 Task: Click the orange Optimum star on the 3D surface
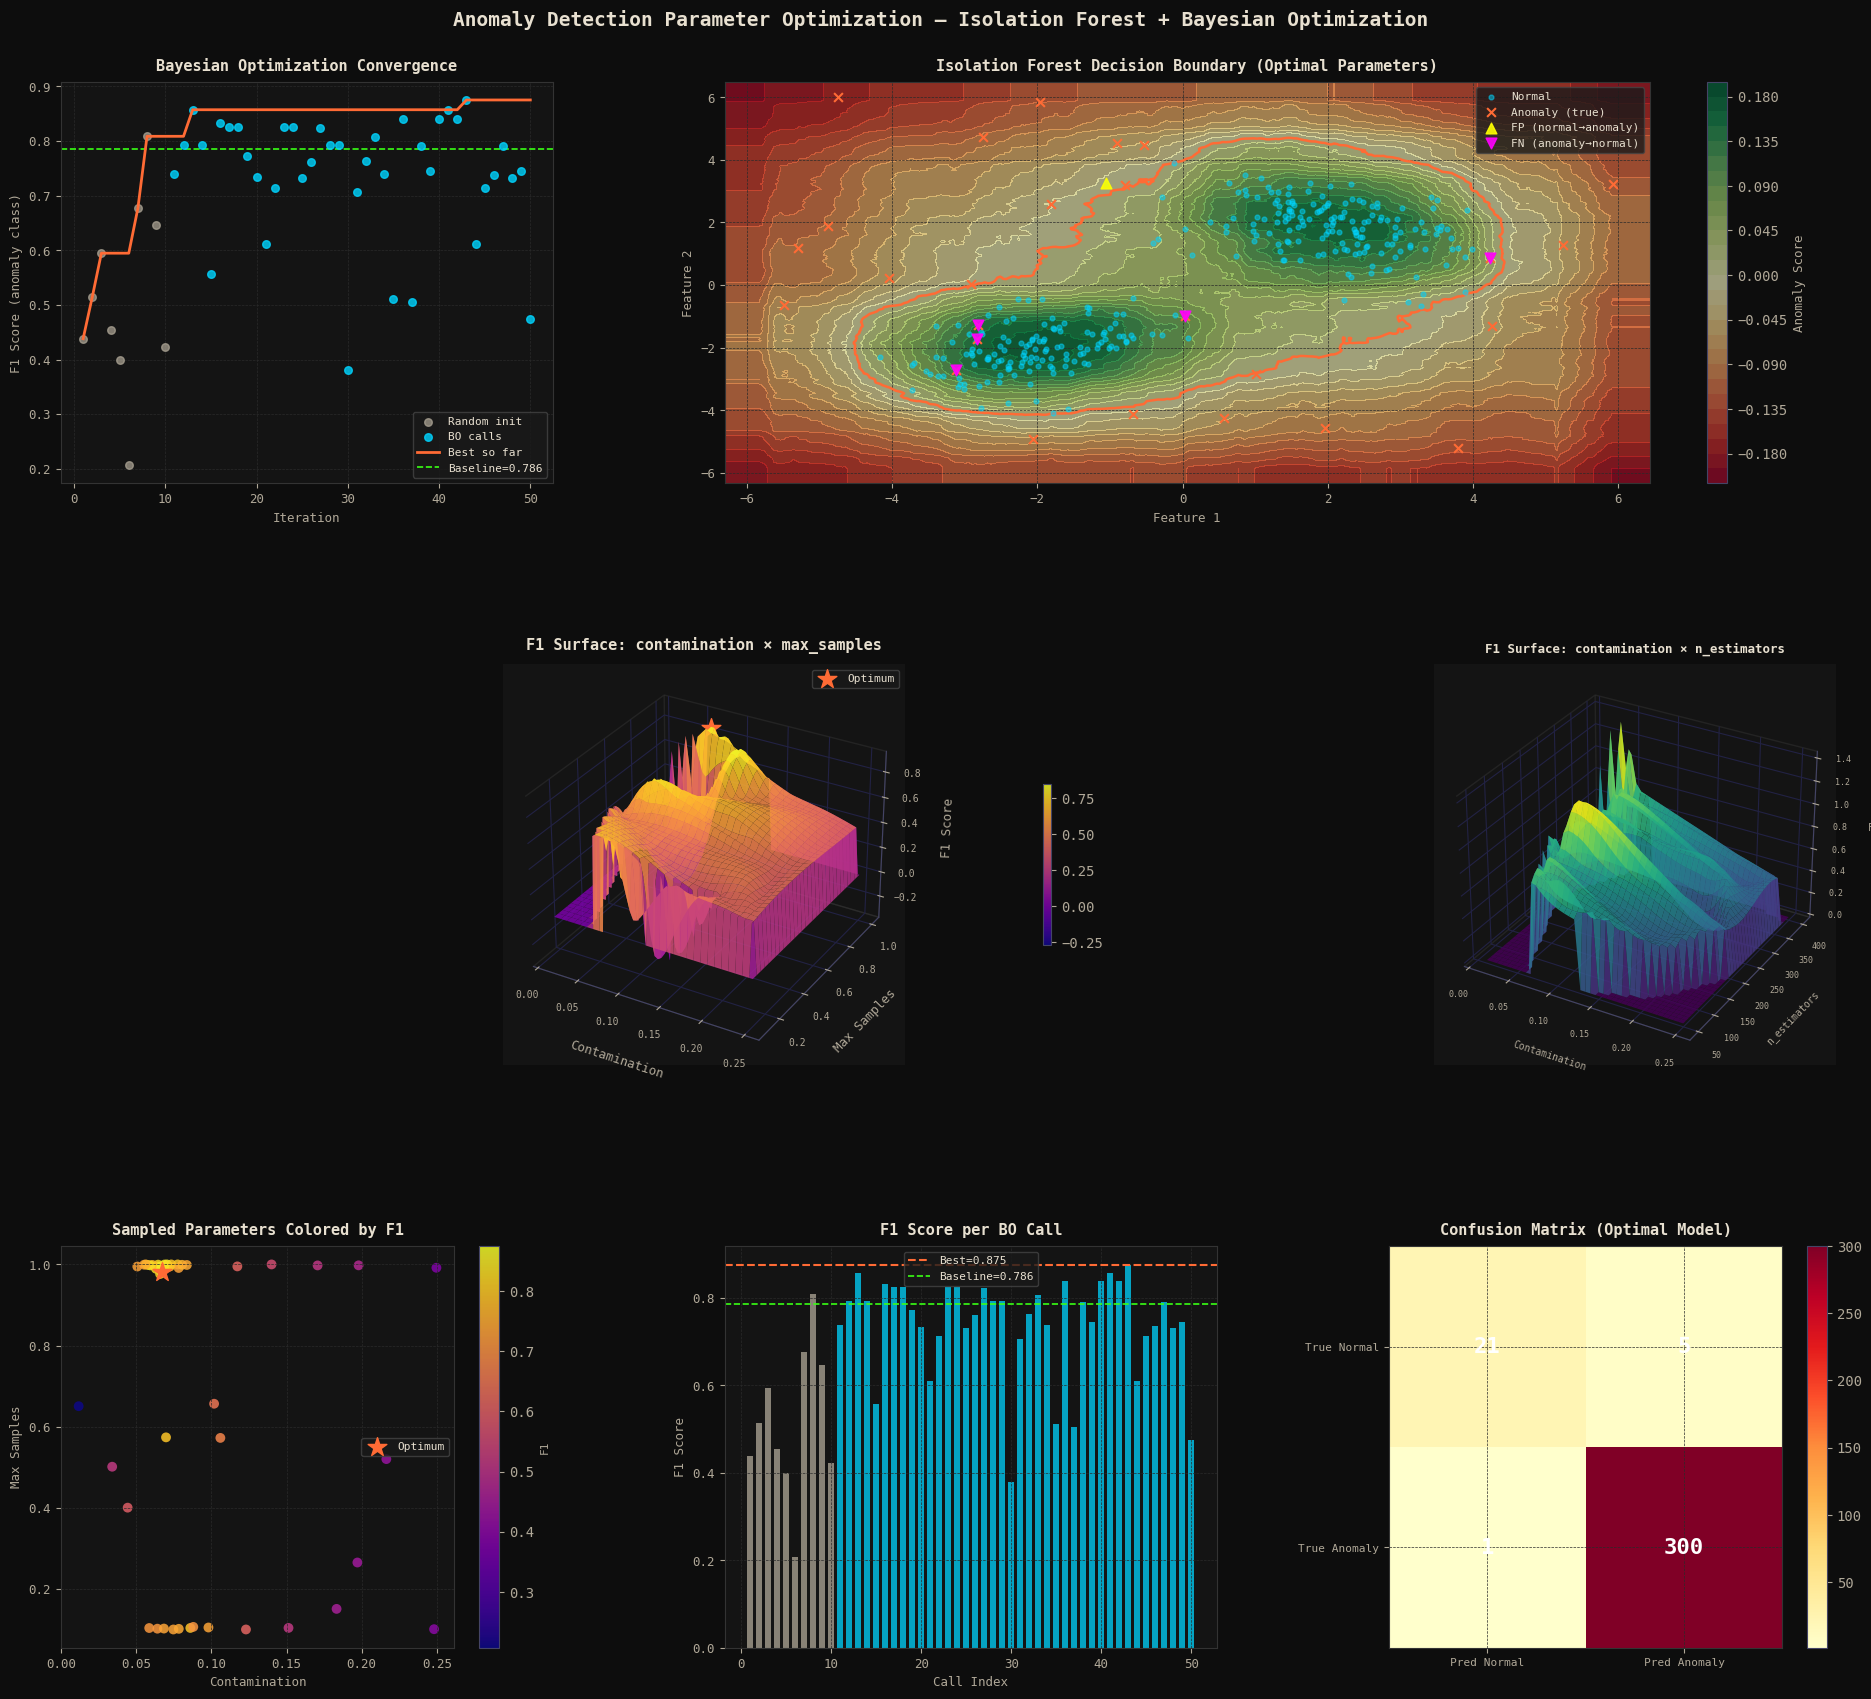[x=710, y=726]
